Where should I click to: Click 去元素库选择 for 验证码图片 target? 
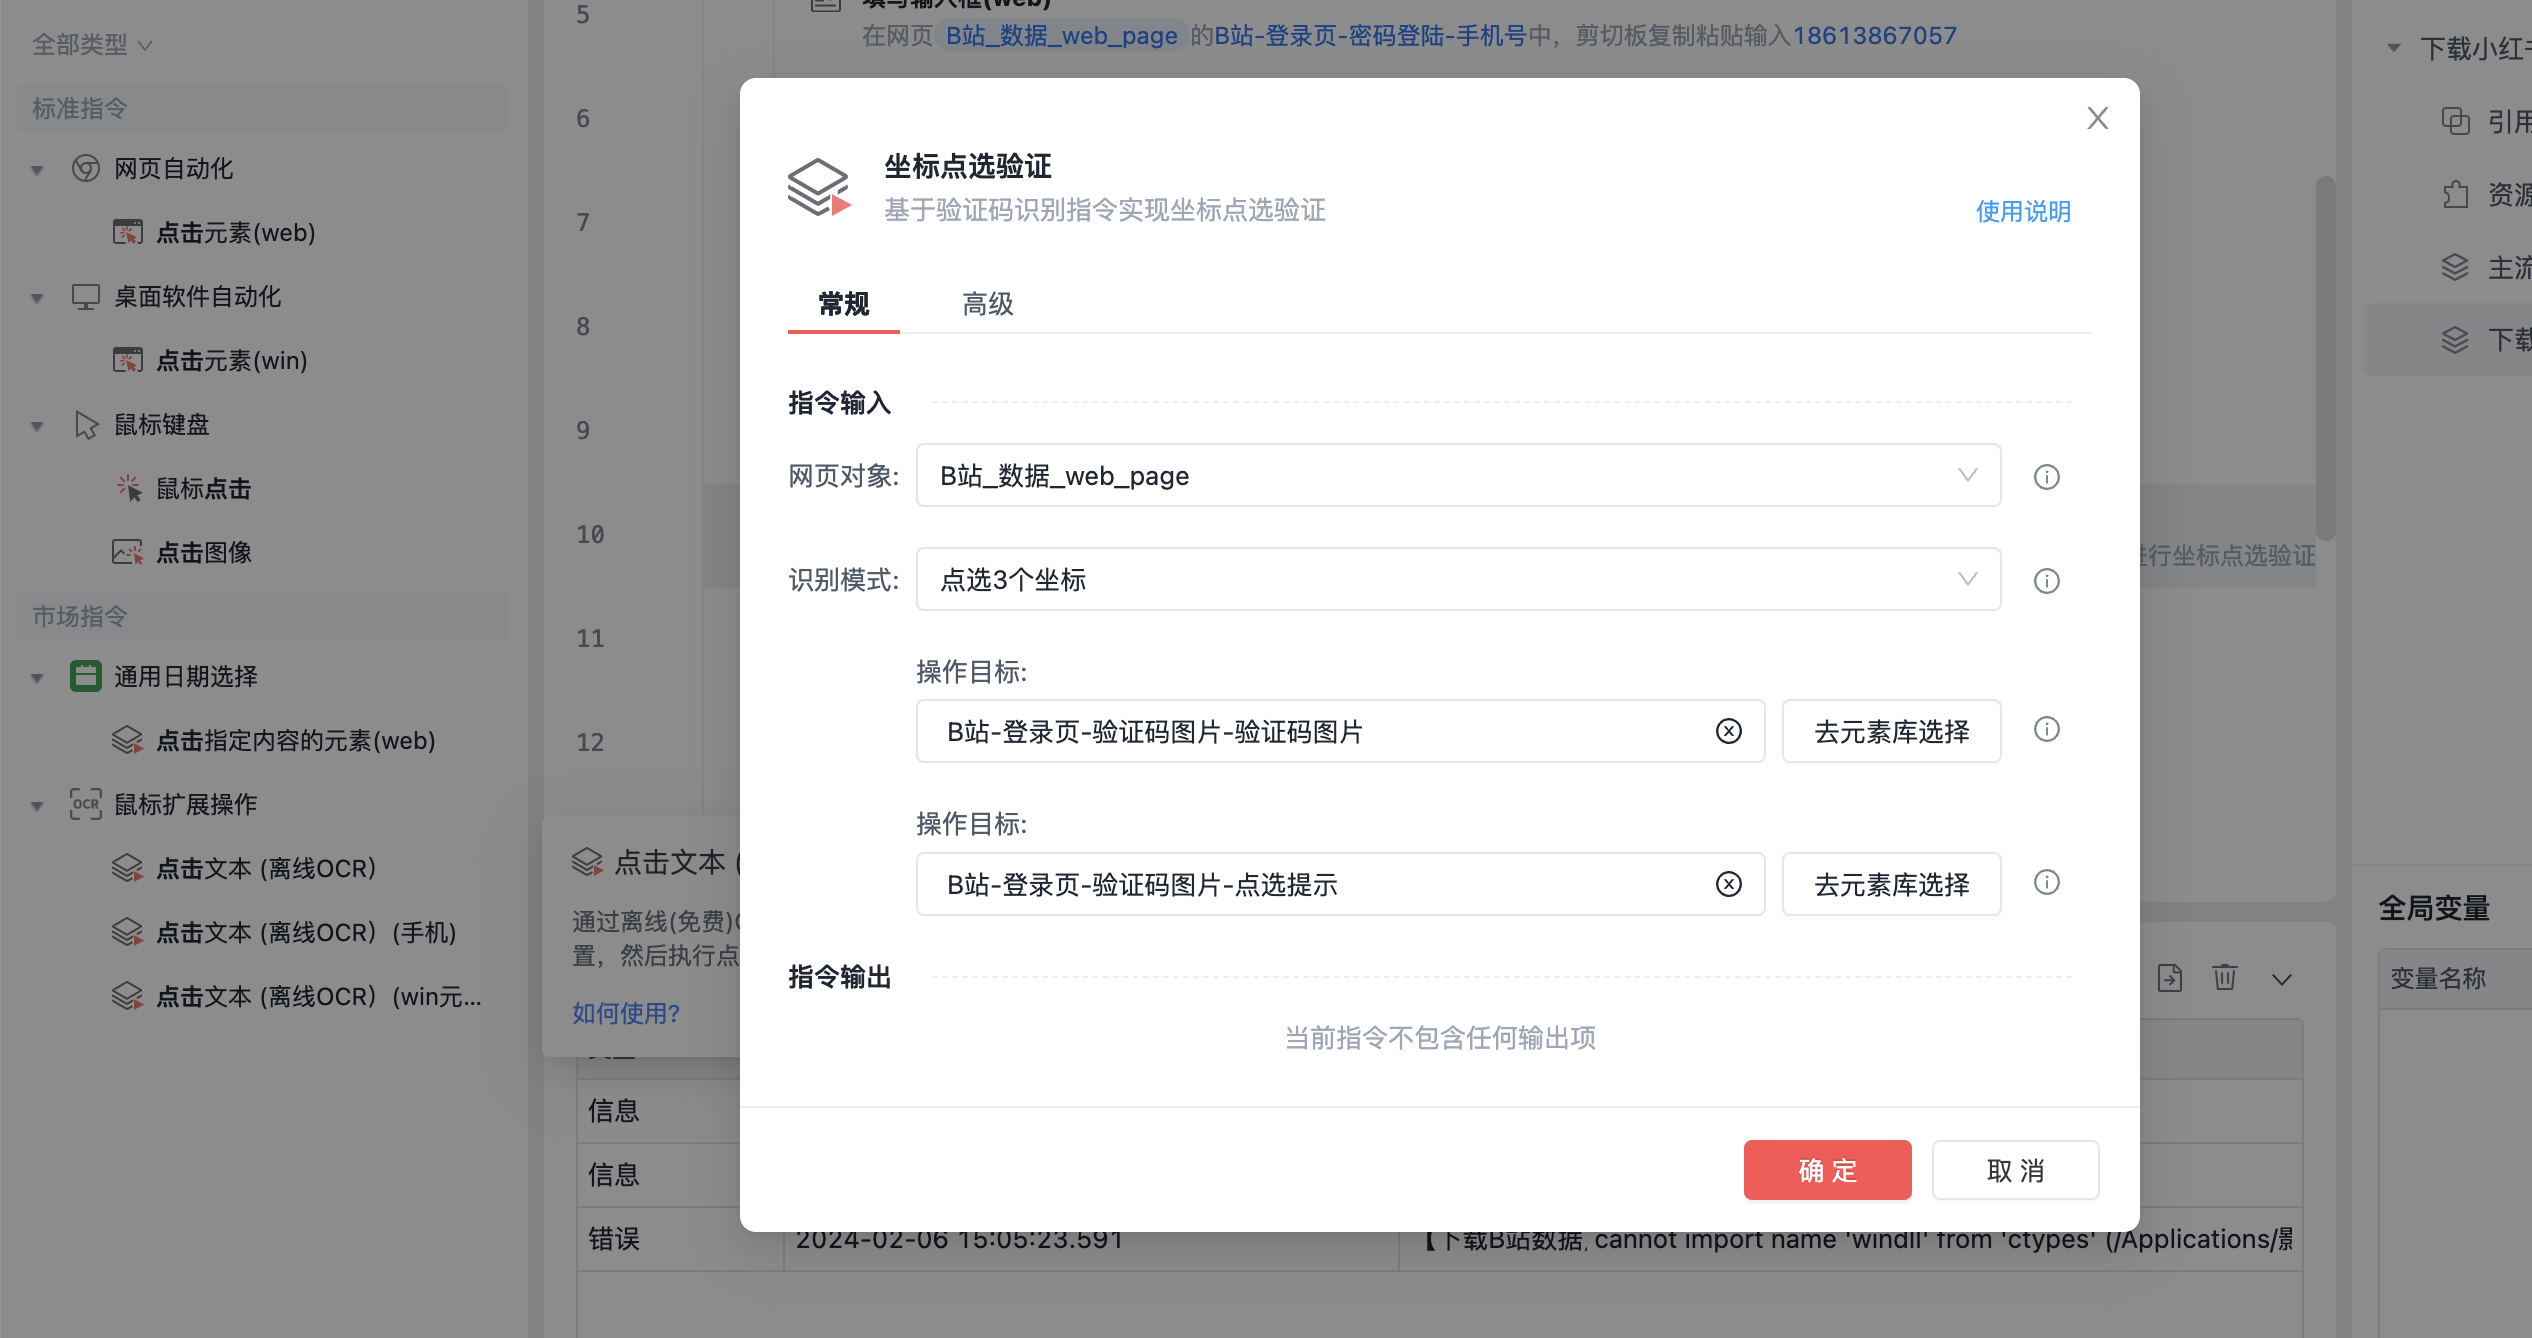pos(1891,732)
